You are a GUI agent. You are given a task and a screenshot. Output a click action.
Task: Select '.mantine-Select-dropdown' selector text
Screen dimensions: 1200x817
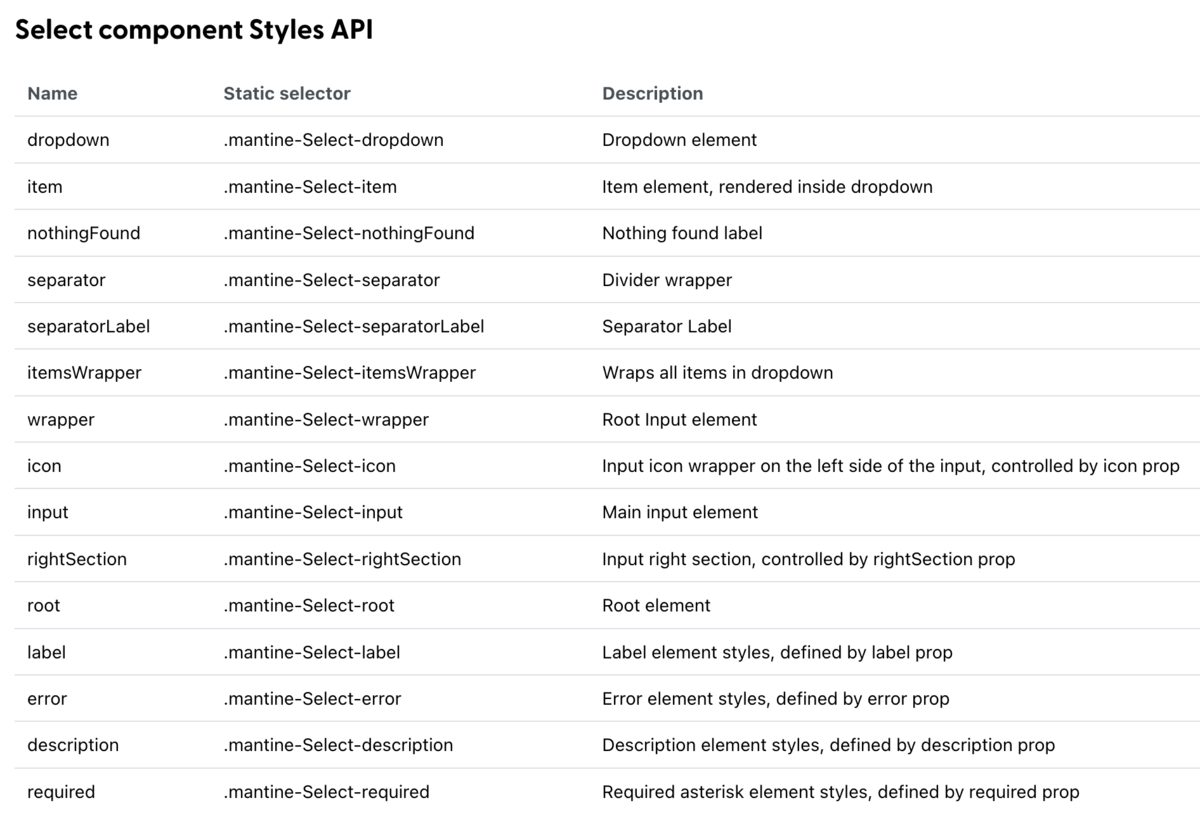click(333, 140)
